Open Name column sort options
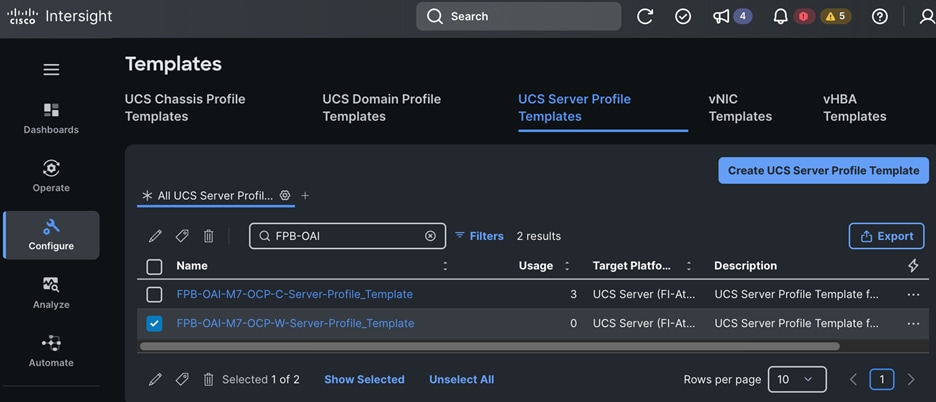The image size is (936, 402). [x=445, y=266]
